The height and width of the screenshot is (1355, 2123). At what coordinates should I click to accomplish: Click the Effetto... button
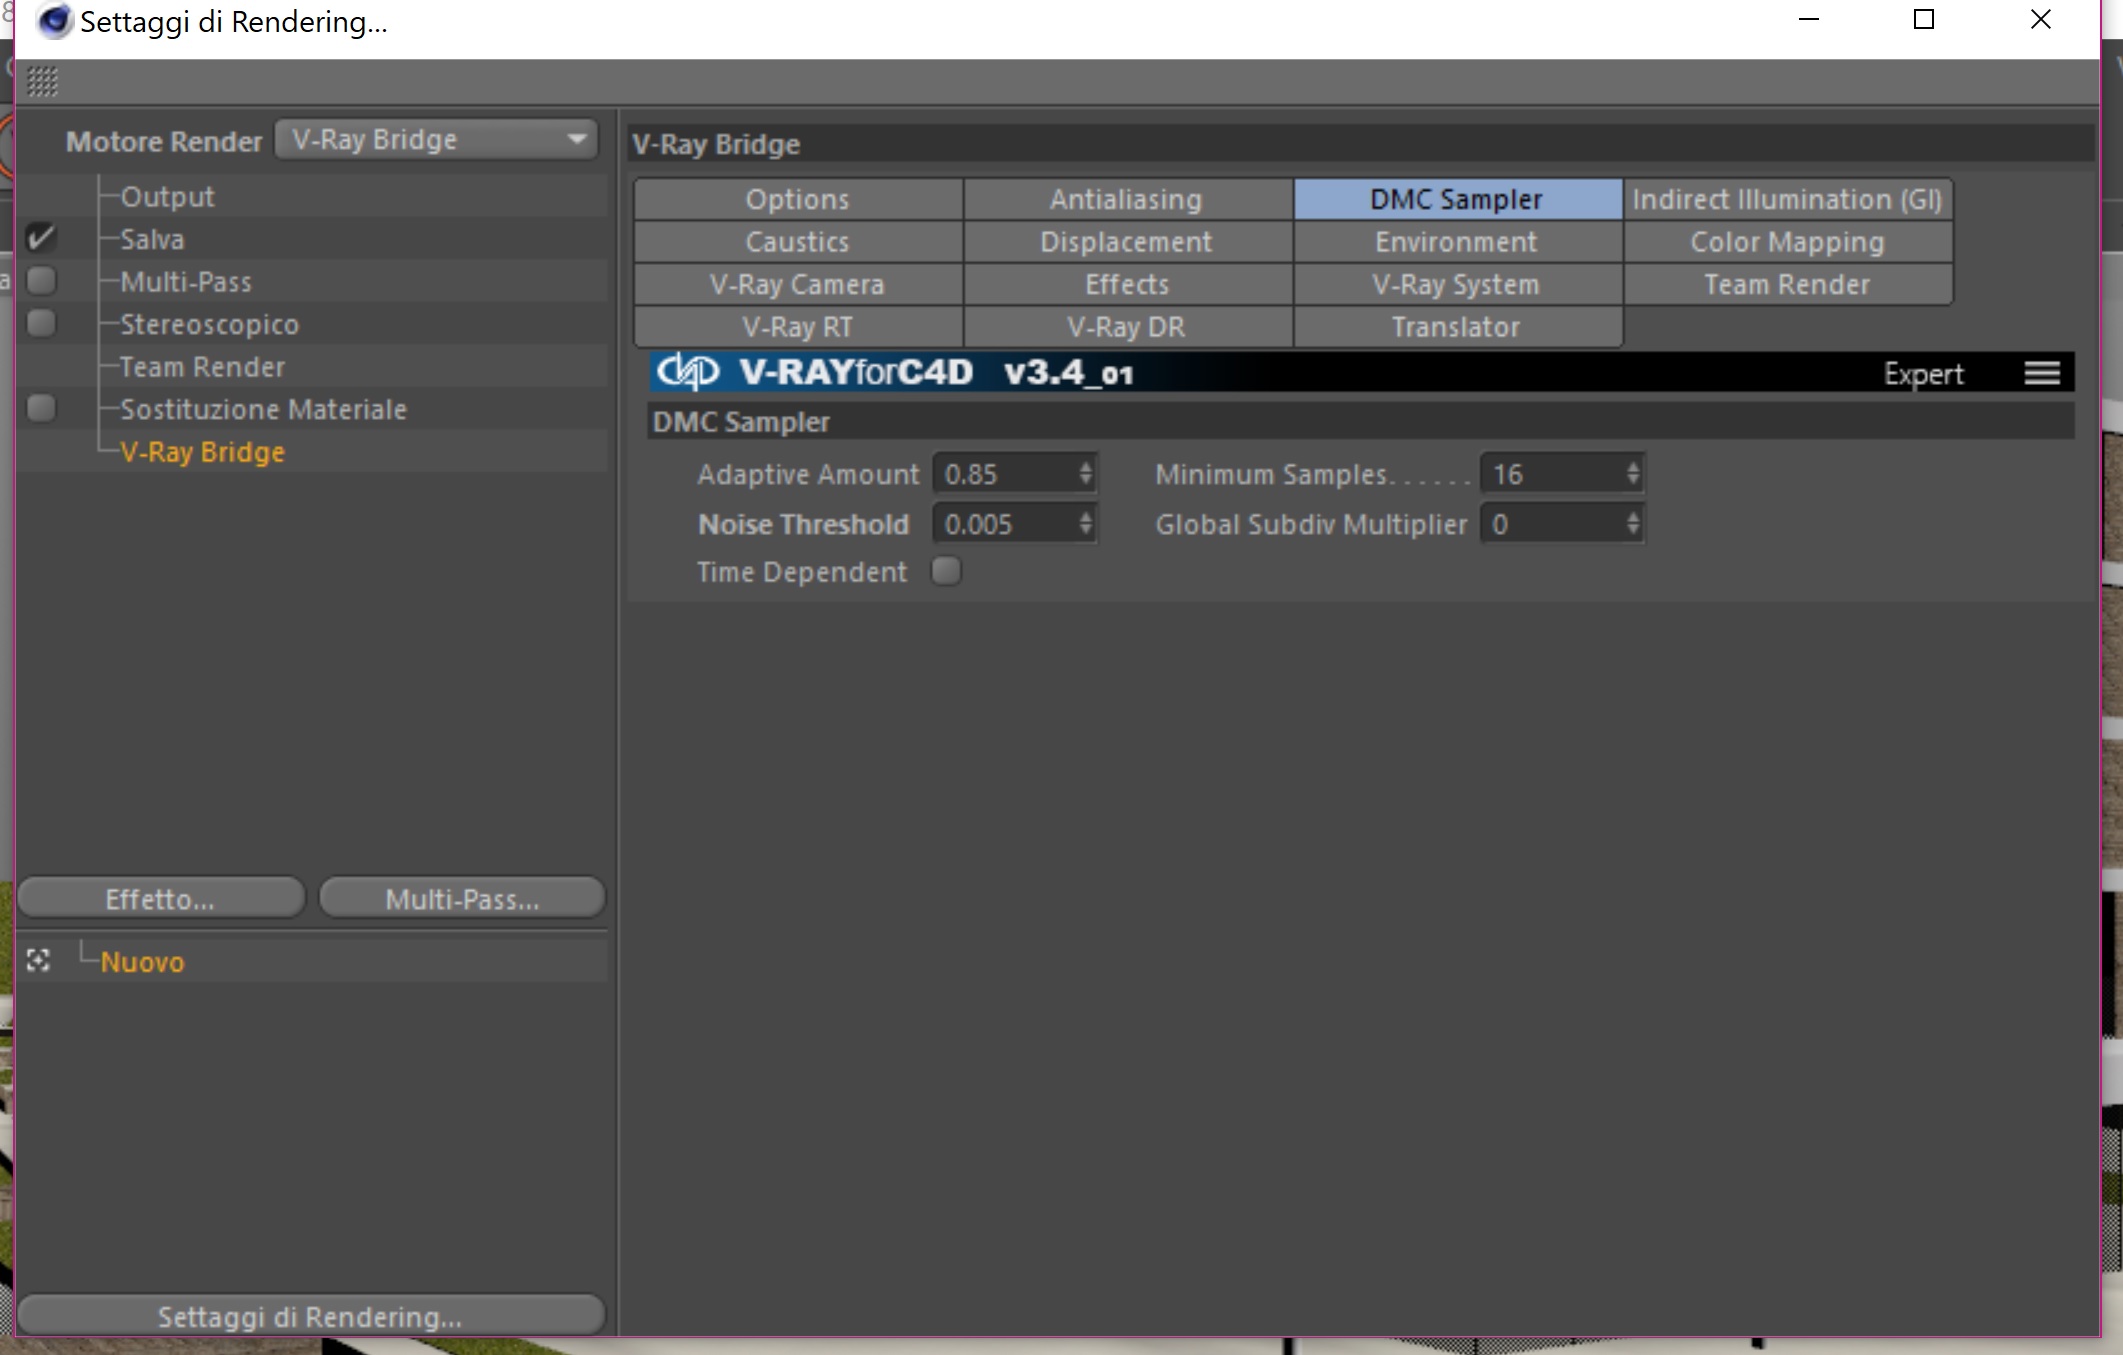point(160,898)
